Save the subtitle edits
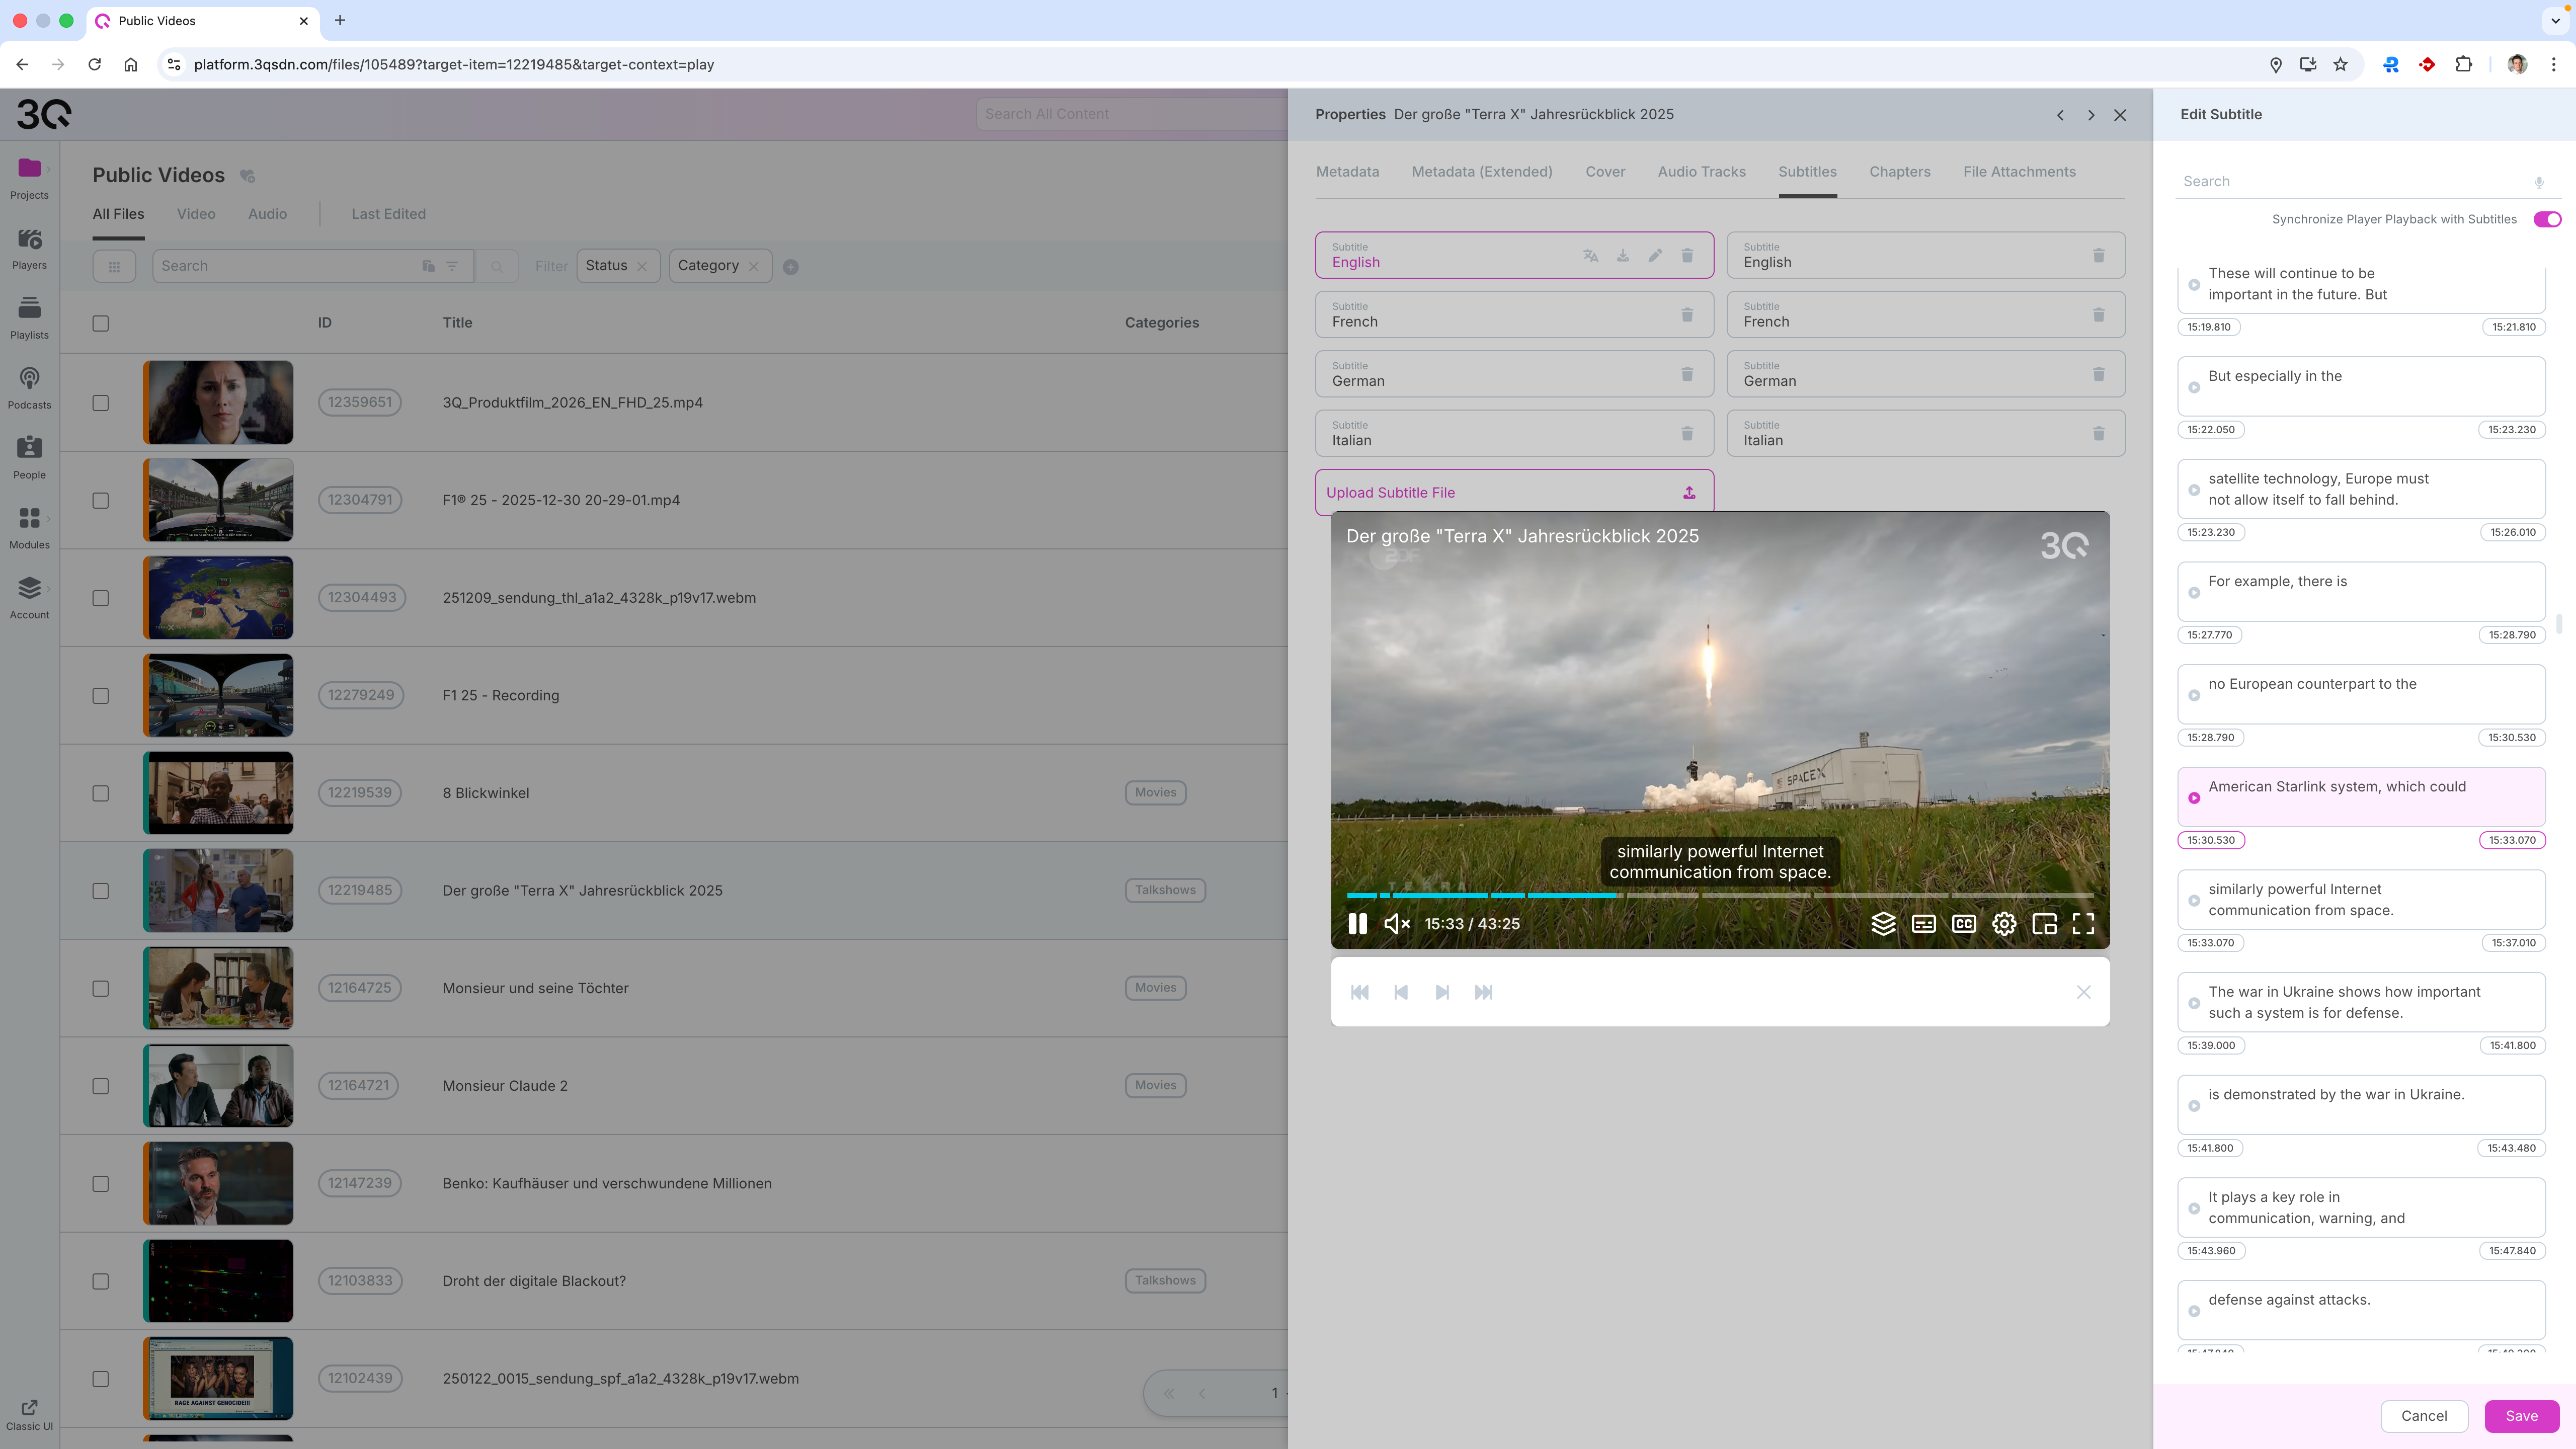 (x=2521, y=1416)
